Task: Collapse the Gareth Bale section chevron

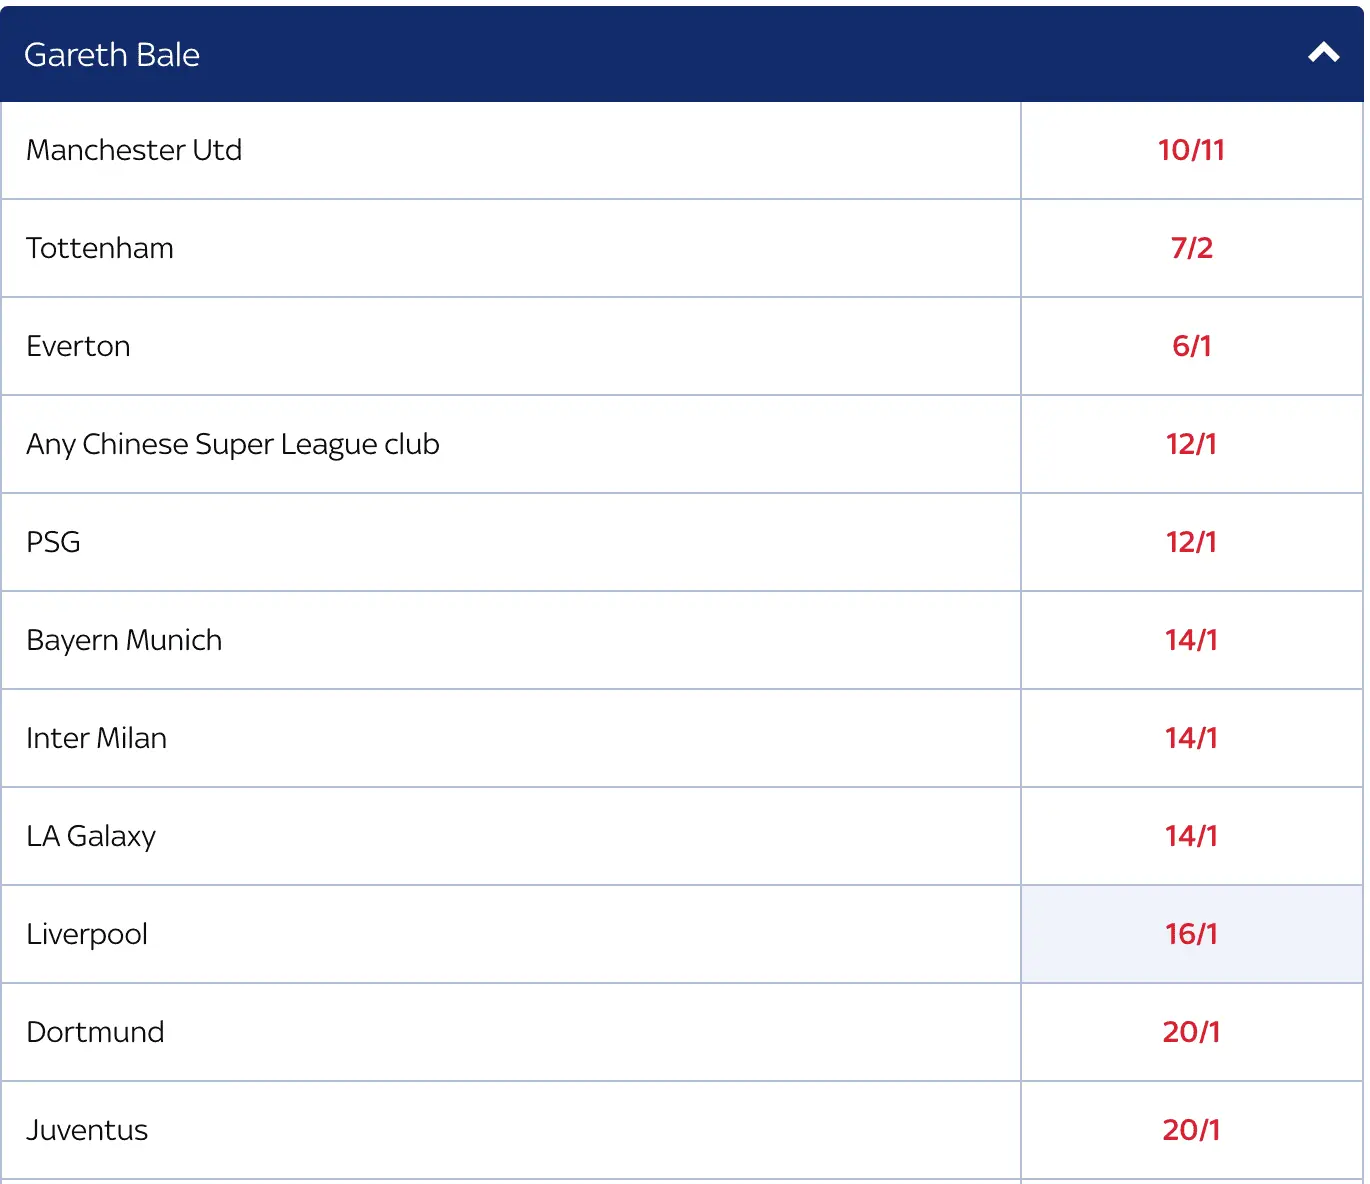Action: 1323,53
